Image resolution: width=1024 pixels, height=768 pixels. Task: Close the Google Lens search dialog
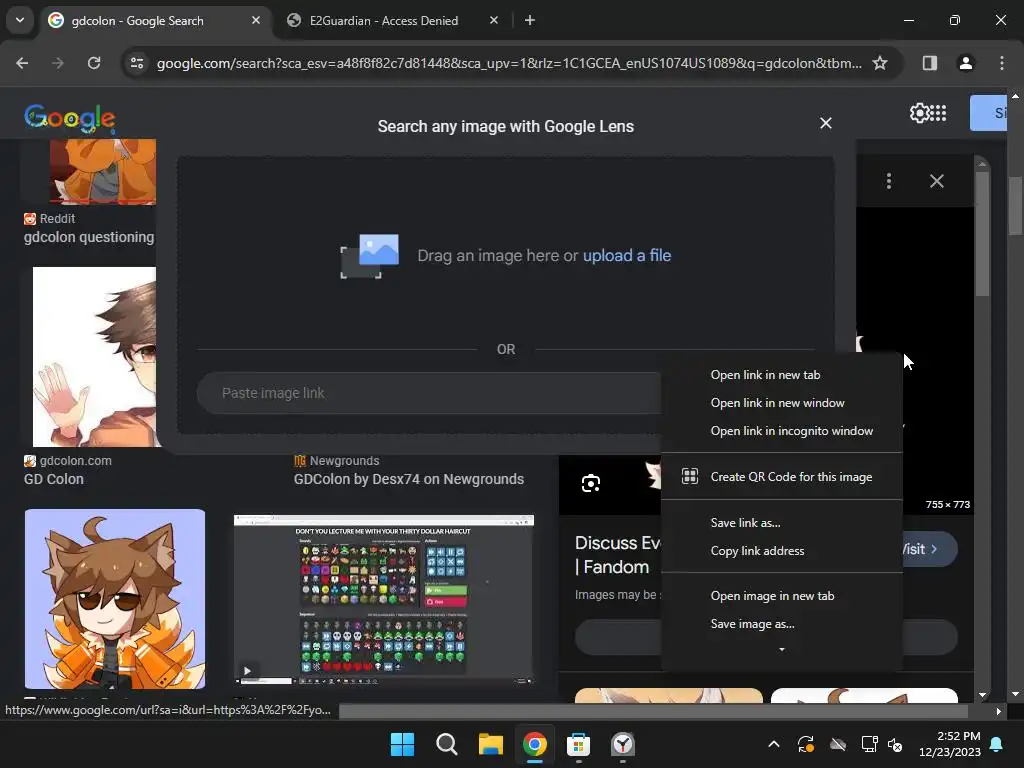[x=825, y=123]
